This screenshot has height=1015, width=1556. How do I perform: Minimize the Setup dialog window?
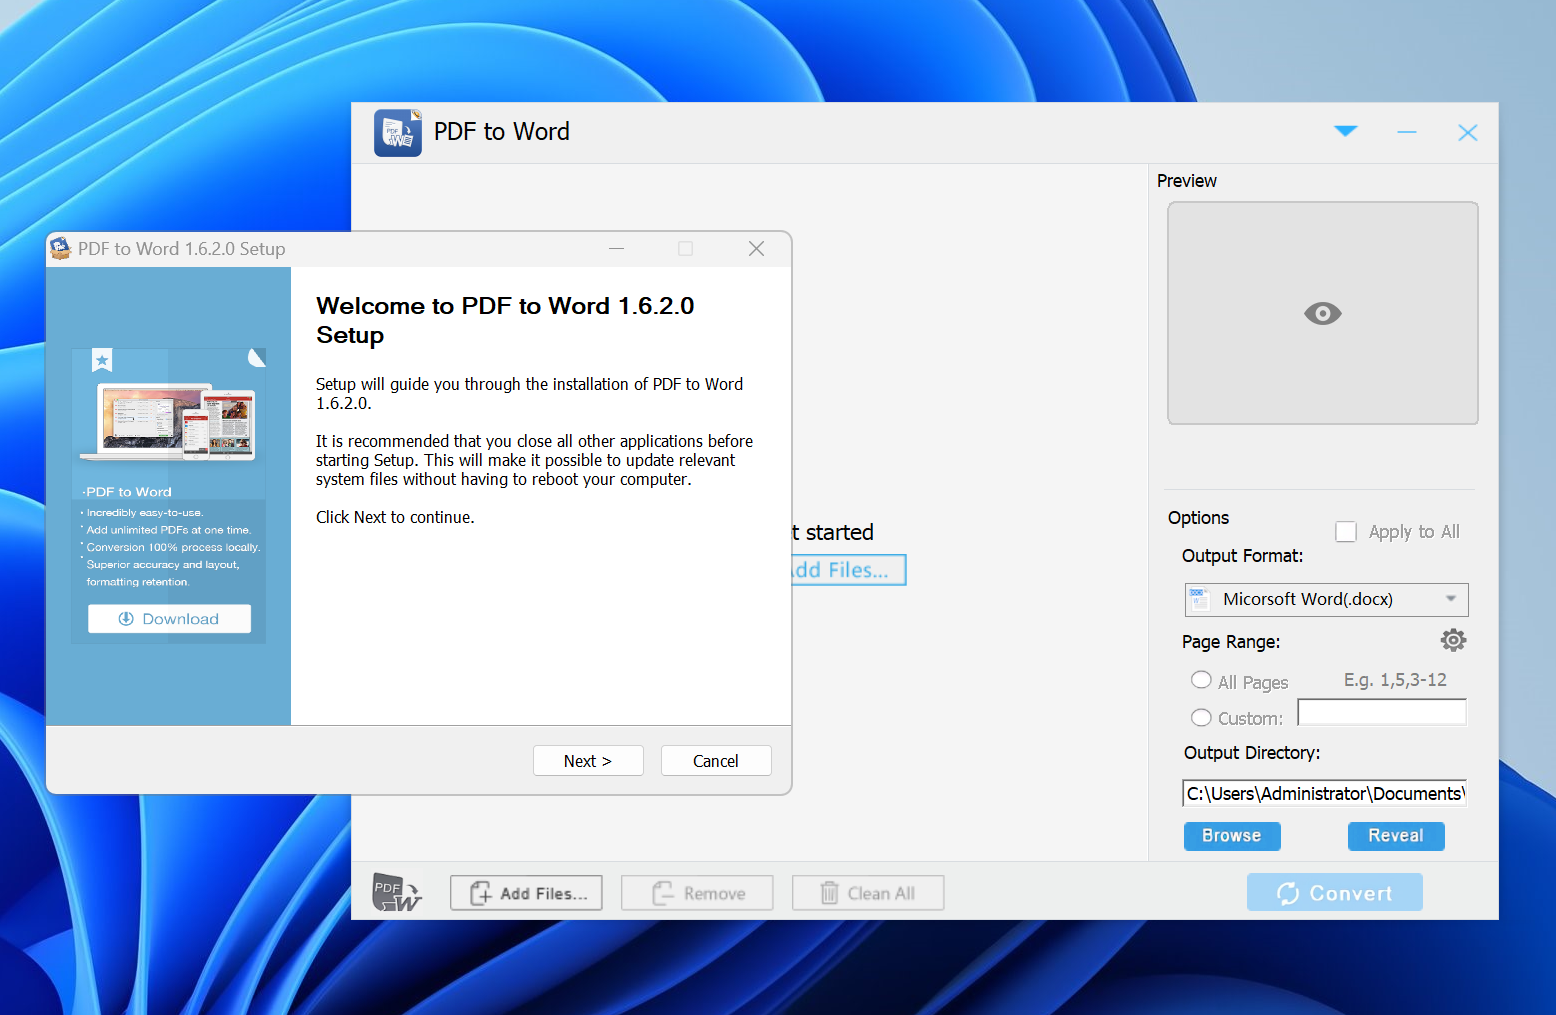[x=617, y=249]
